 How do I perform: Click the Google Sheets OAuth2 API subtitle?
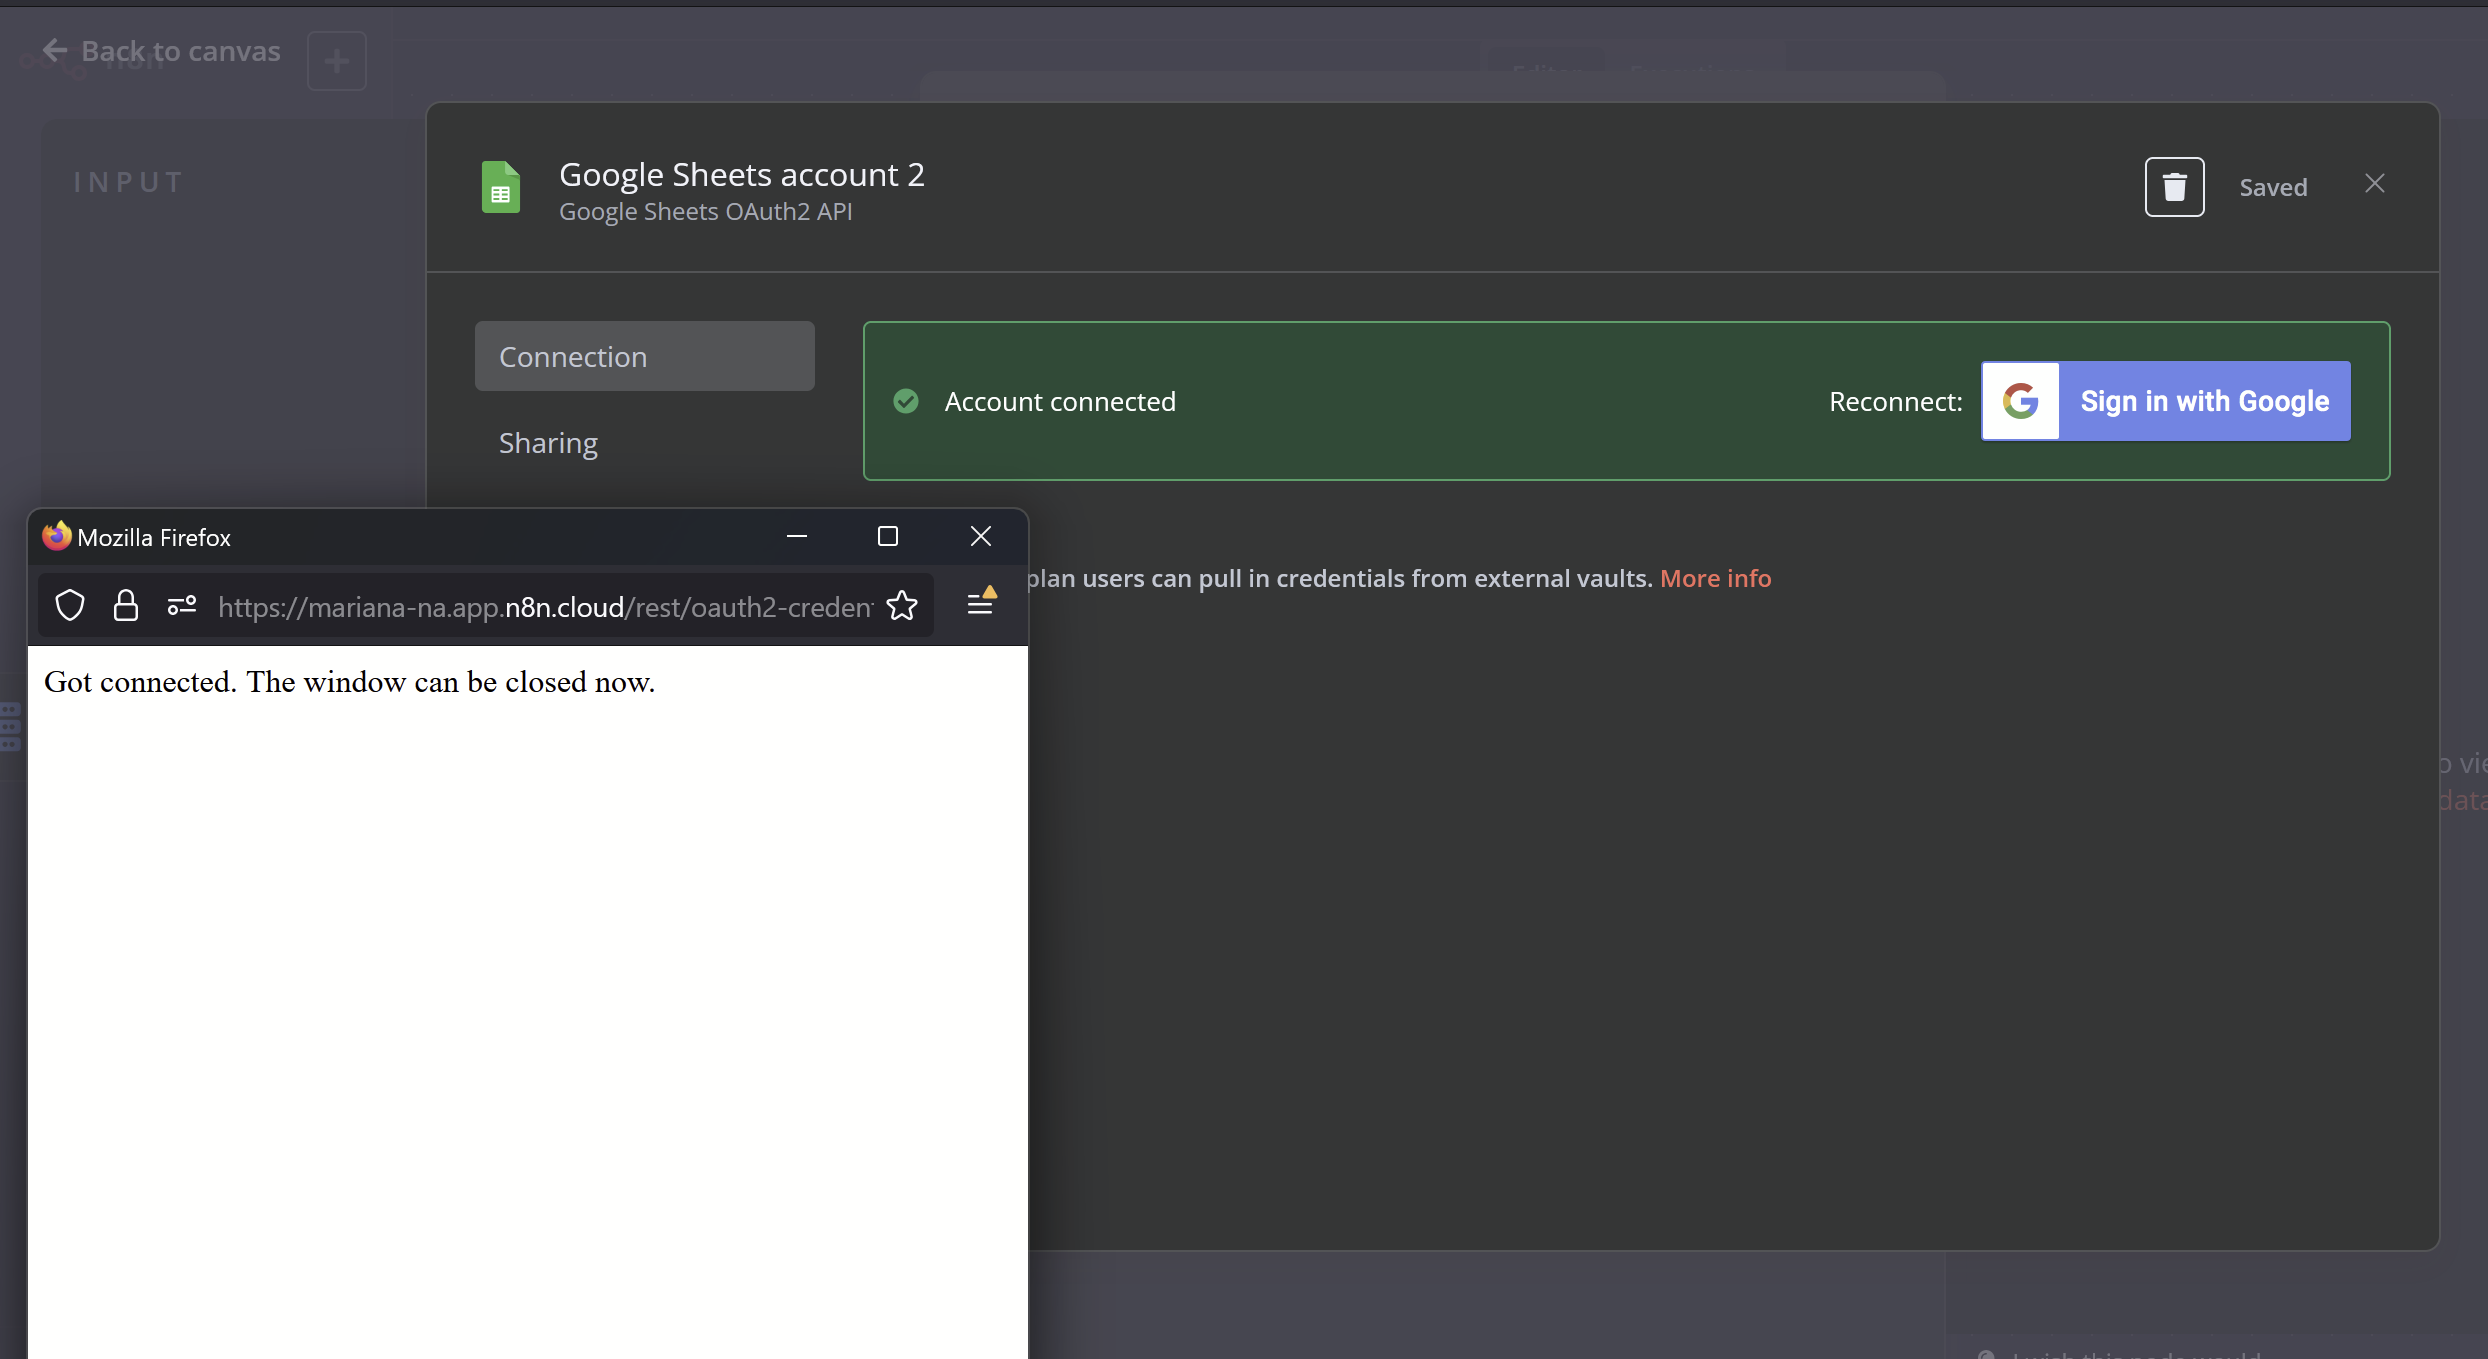point(705,211)
